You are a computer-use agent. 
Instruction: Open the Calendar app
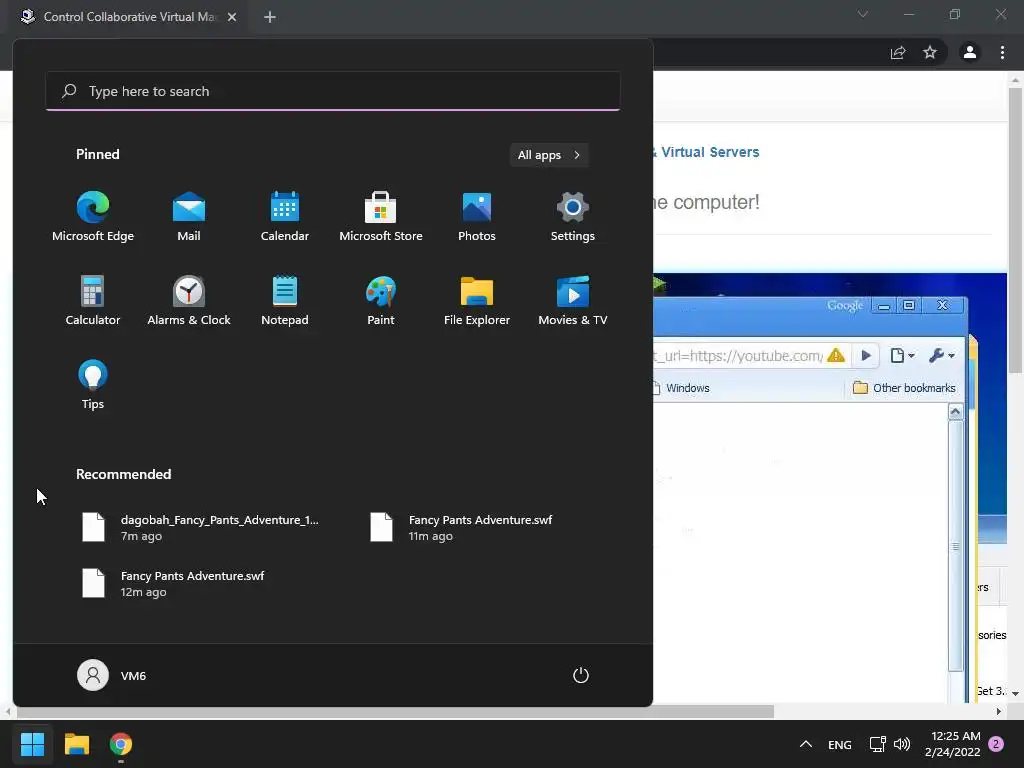point(285,217)
